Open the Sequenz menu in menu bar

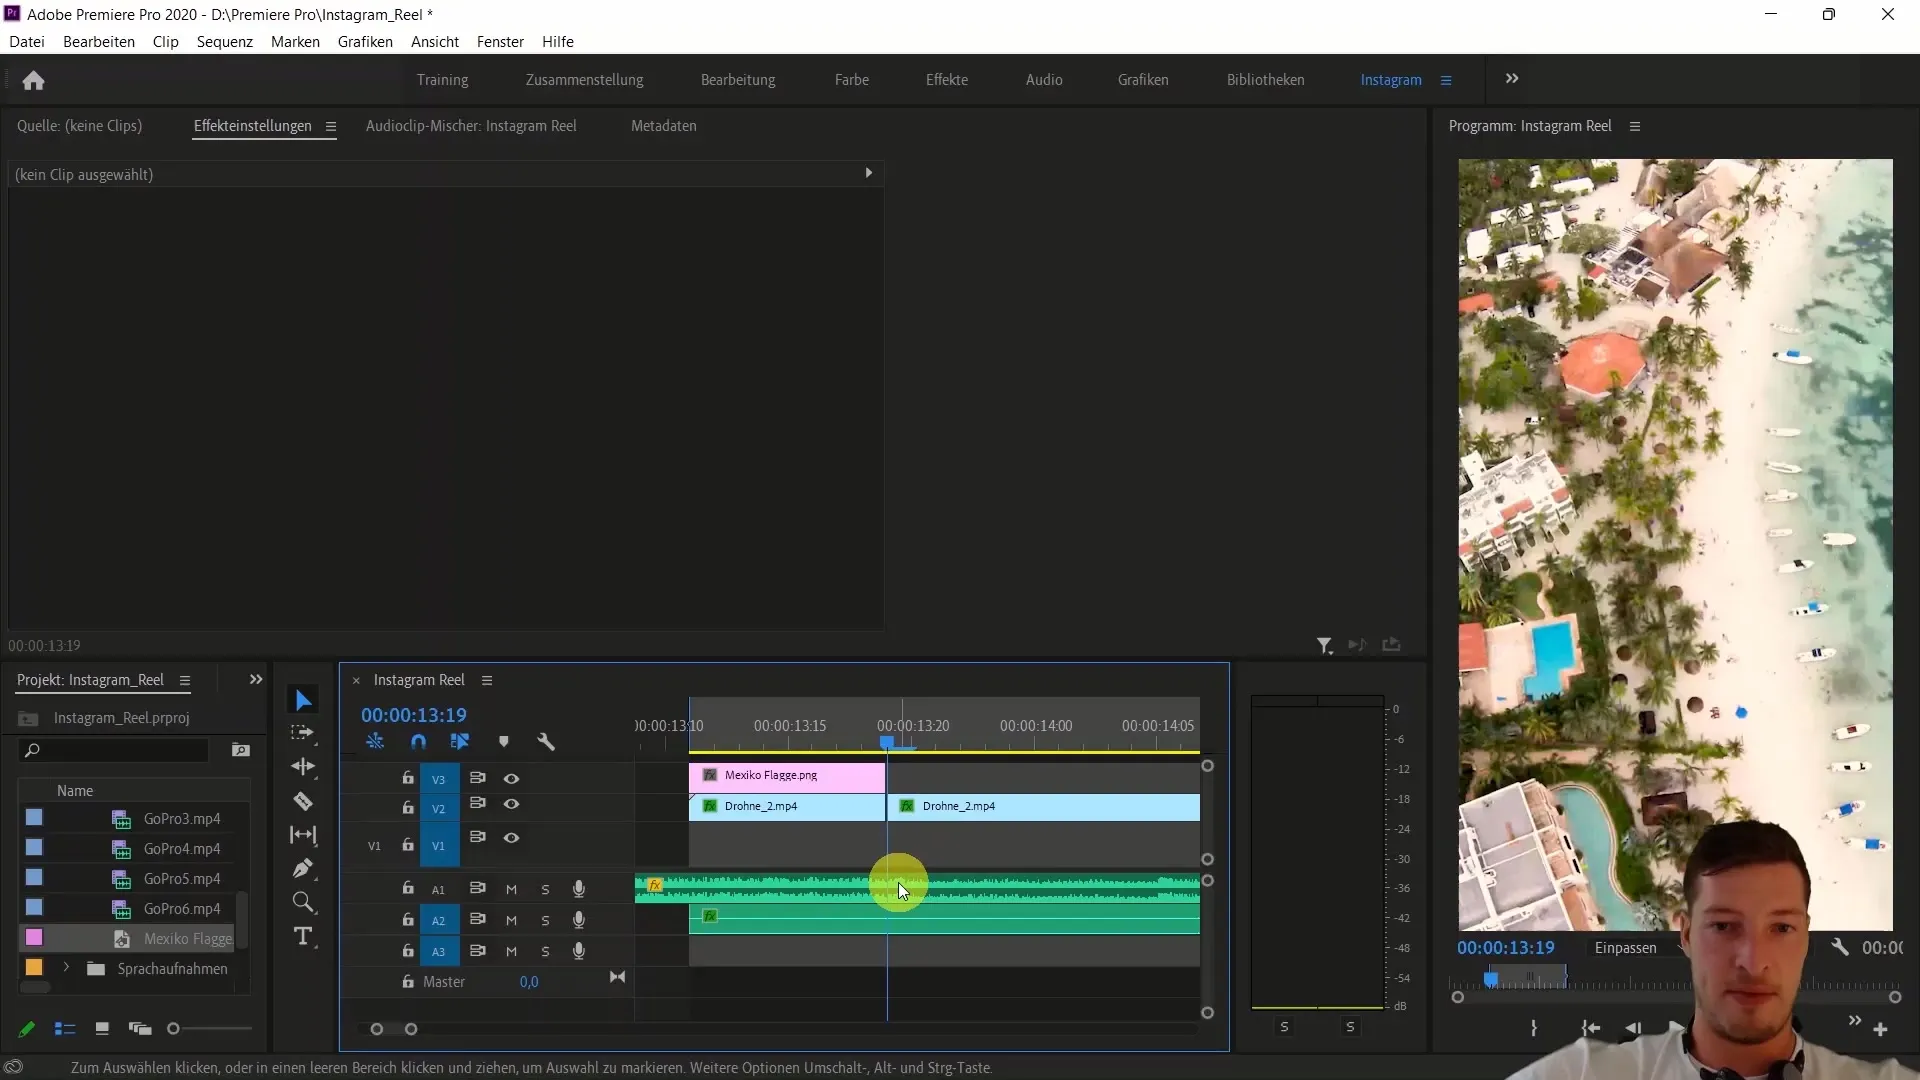tap(224, 41)
